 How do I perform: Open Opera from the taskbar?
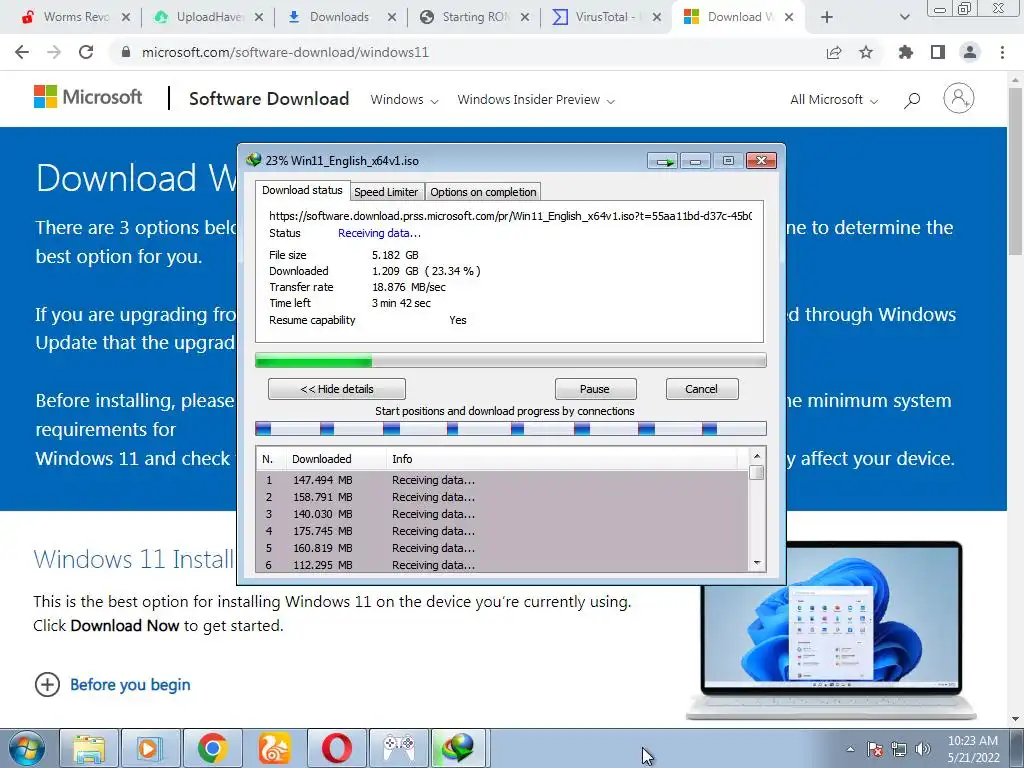[x=336, y=748]
